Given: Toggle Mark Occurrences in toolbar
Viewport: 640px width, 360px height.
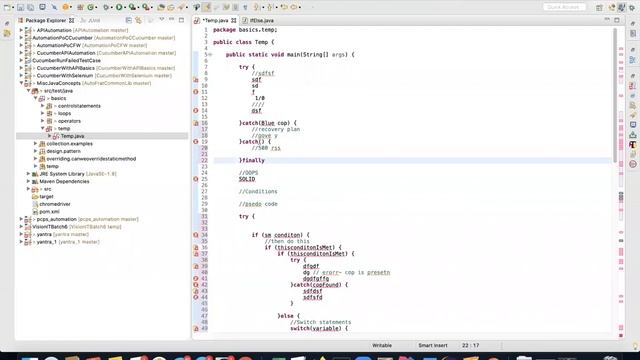Looking at the screenshot, I should point(207,7).
